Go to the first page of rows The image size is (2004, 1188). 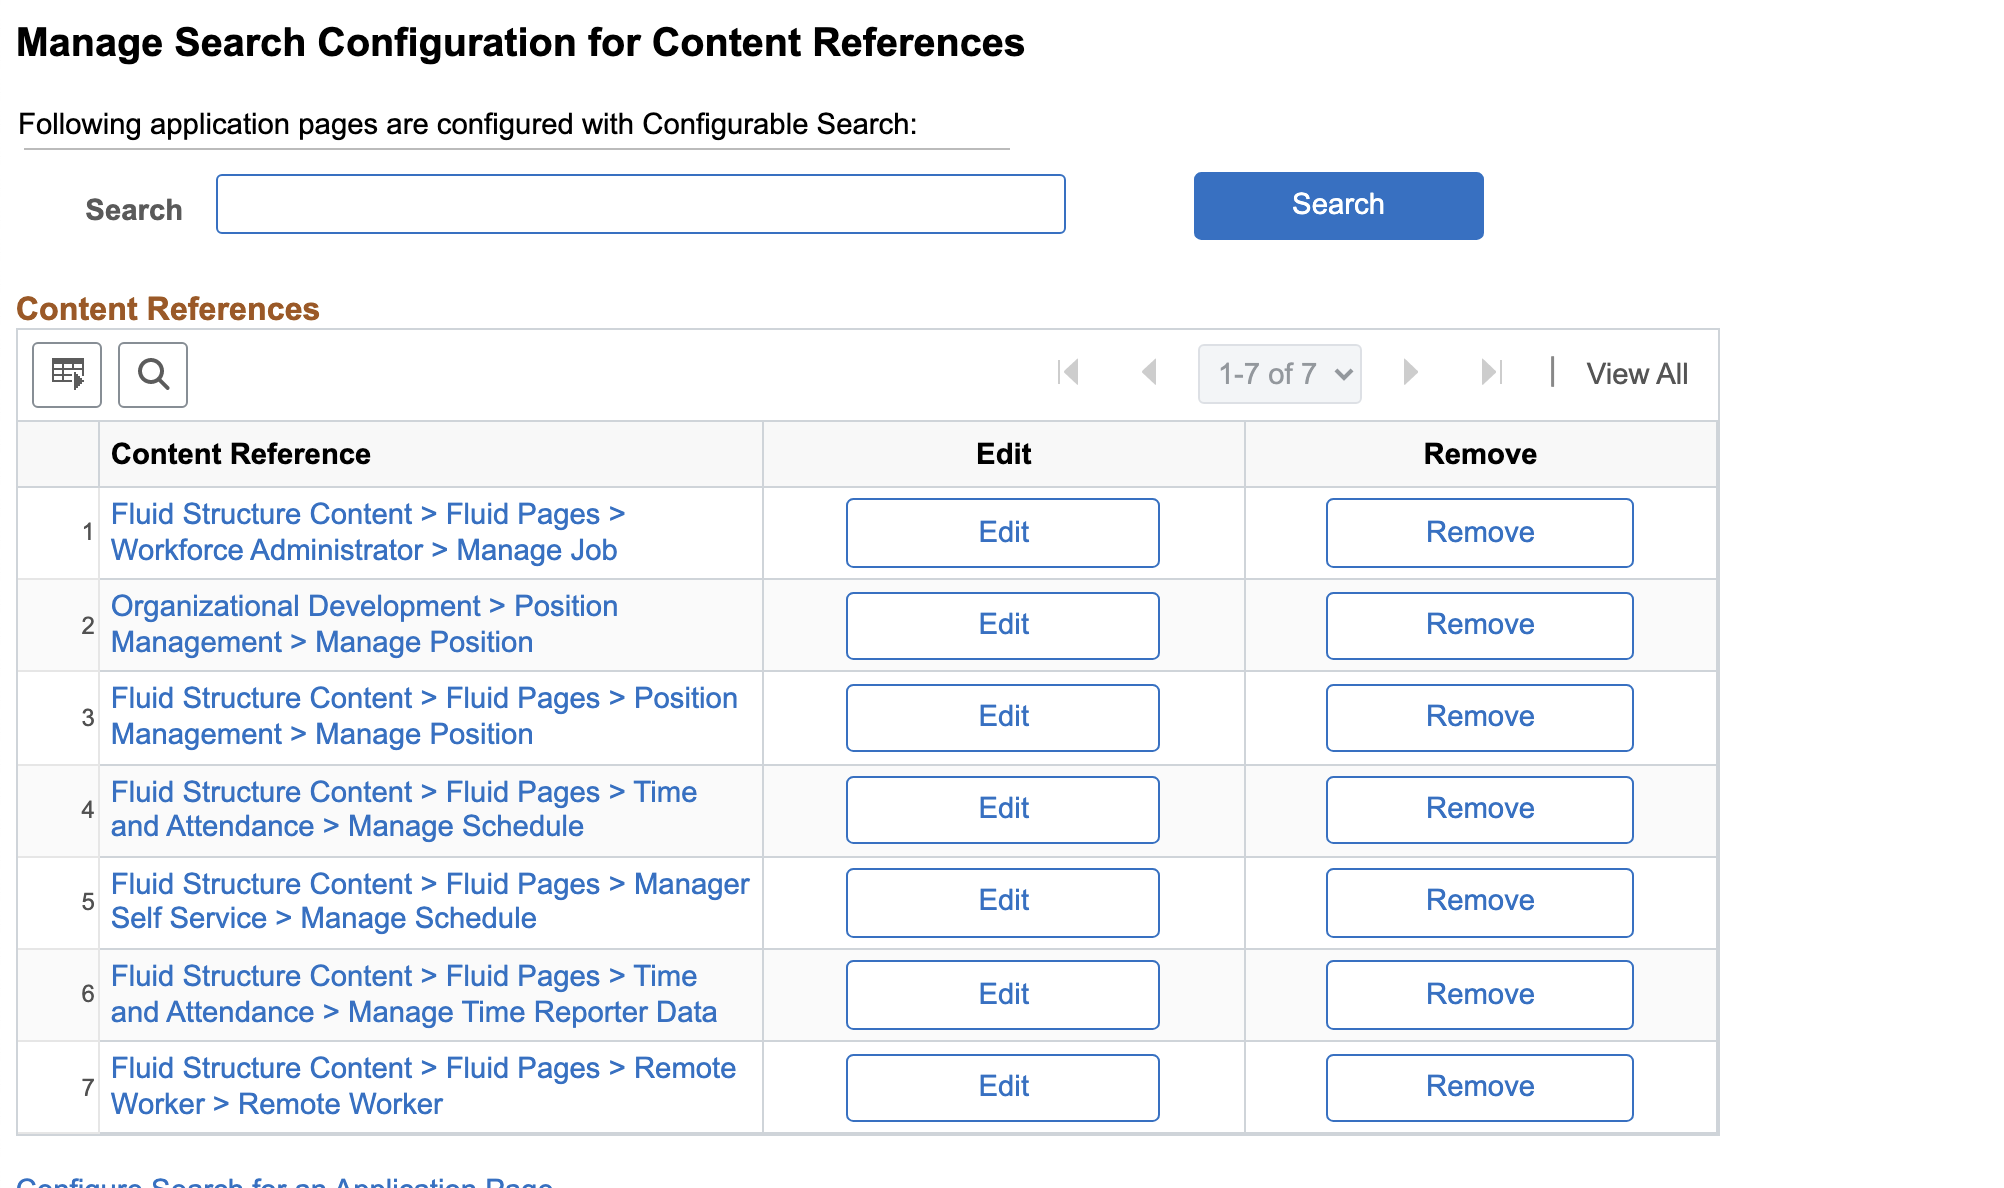coord(1068,373)
